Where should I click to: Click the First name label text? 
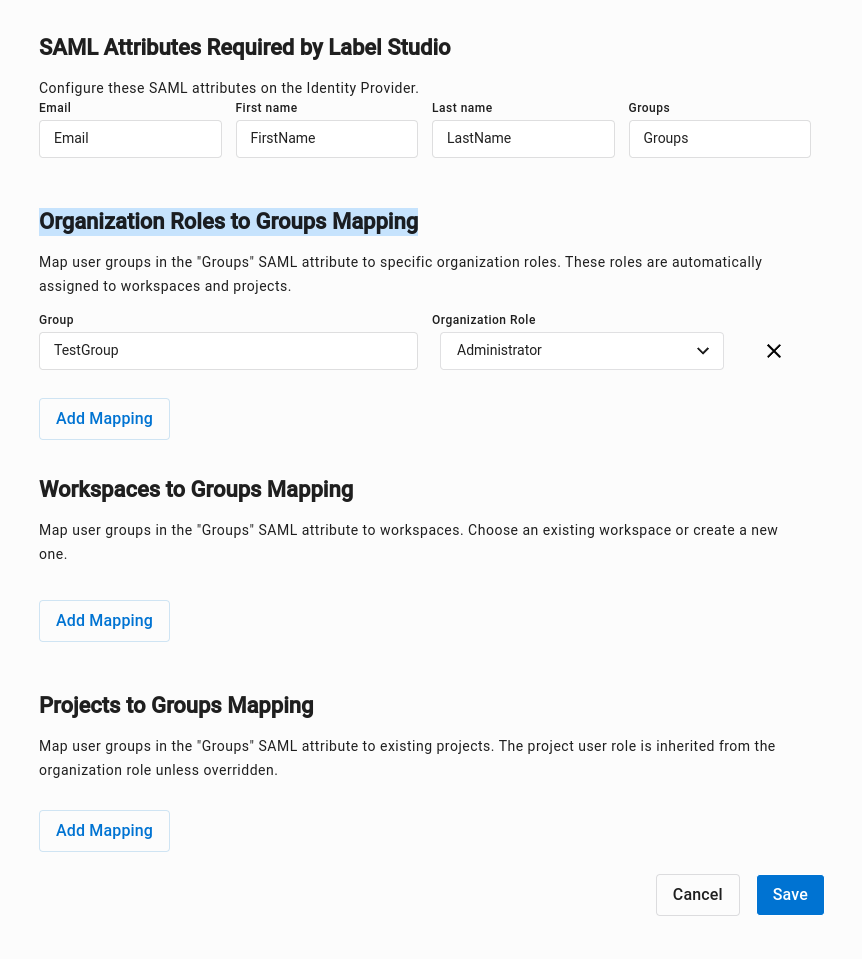(x=266, y=108)
